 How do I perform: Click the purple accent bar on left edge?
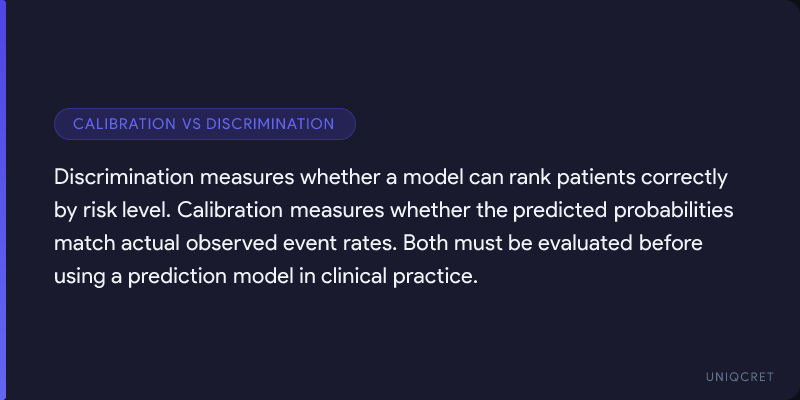(3, 200)
